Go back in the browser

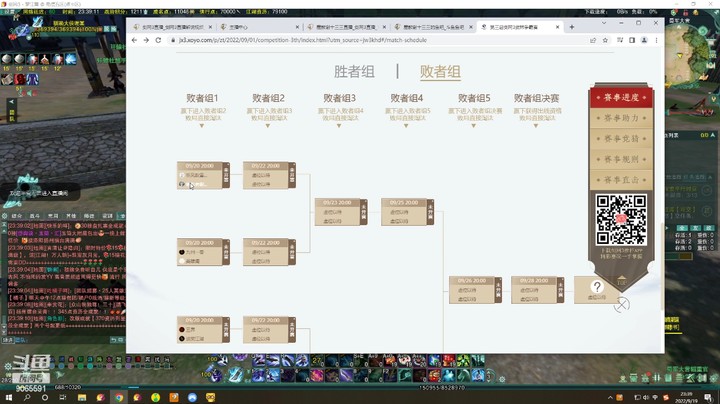point(134,40)
